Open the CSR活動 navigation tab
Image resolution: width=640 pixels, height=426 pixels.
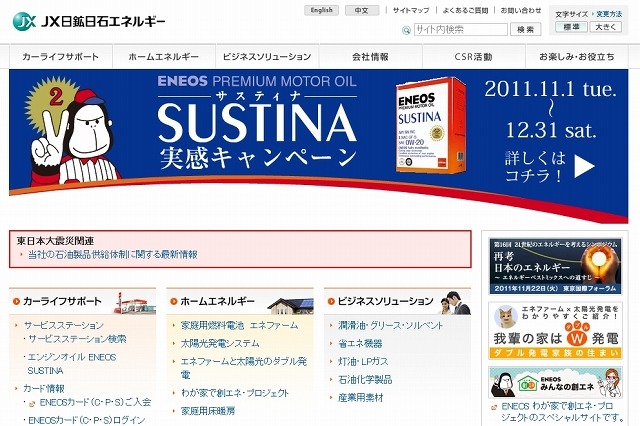tap(473, 57)
